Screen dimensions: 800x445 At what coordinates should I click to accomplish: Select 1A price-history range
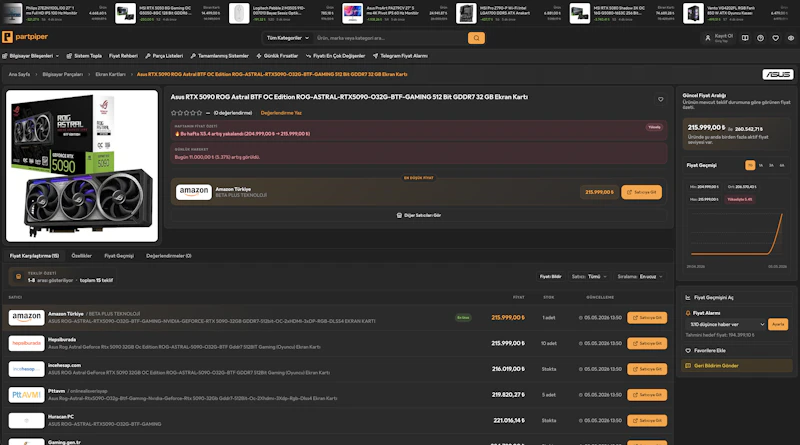[x=761, y=165]
